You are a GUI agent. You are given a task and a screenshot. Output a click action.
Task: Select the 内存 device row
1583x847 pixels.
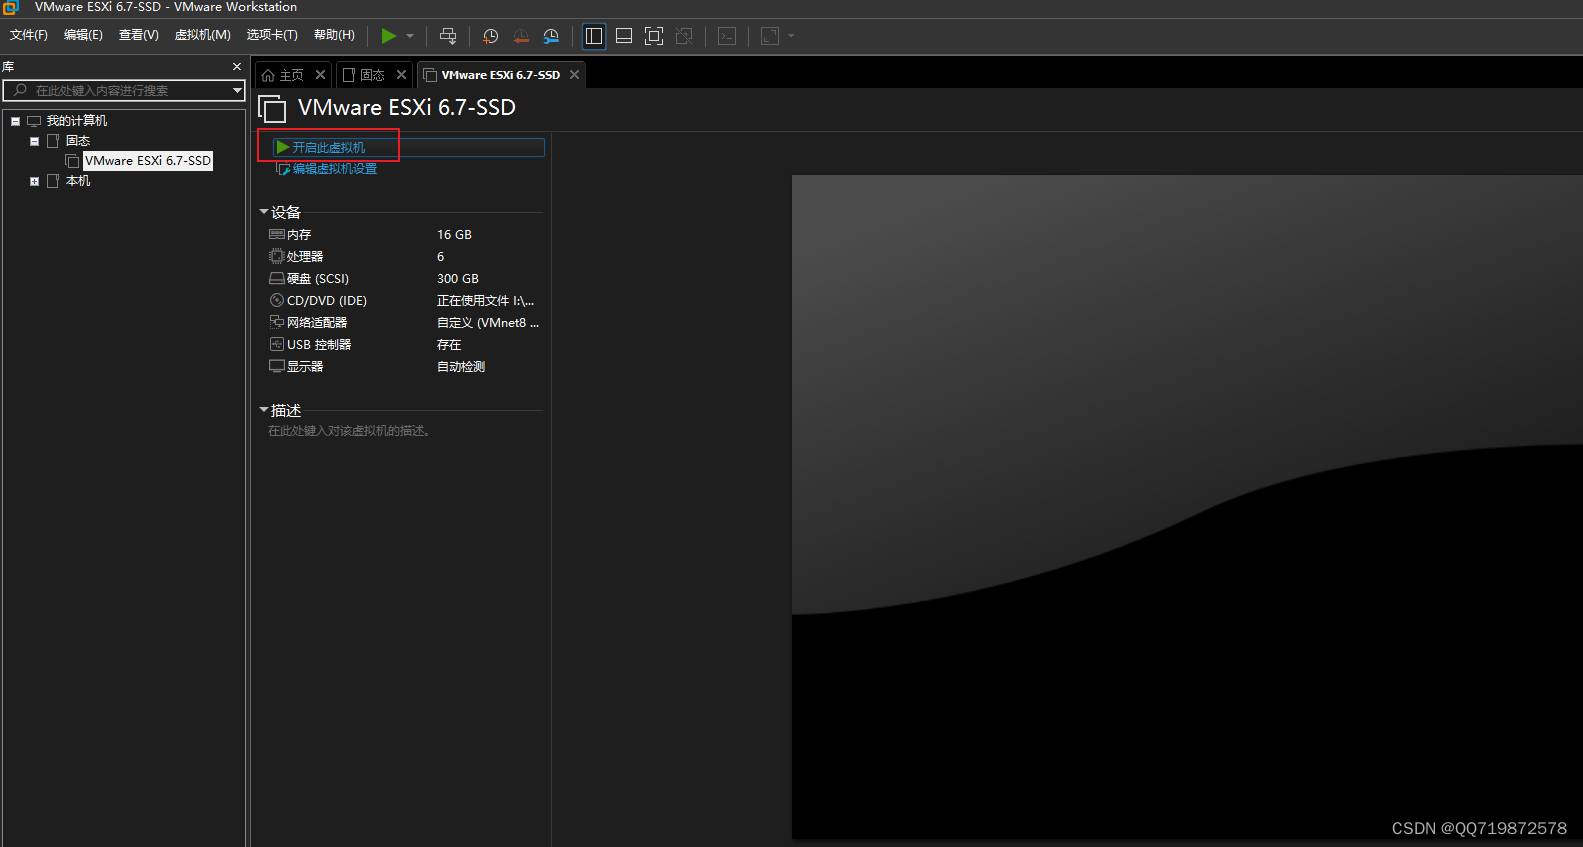(403, 235)
